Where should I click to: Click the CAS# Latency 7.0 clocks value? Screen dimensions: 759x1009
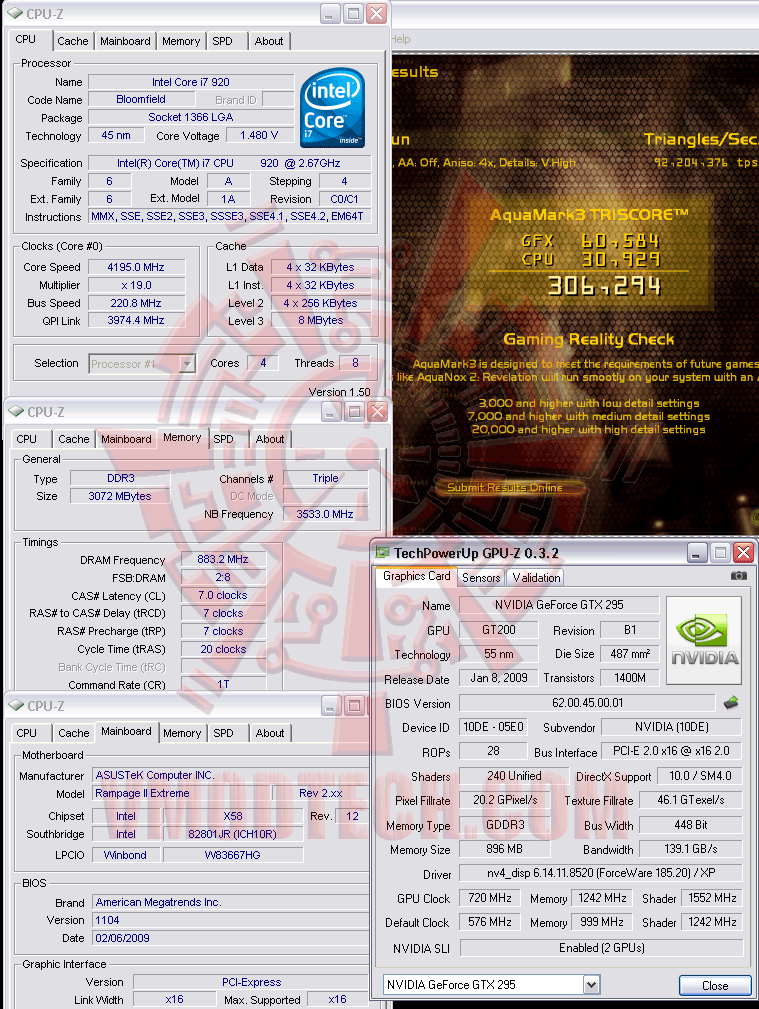[223, 595]
